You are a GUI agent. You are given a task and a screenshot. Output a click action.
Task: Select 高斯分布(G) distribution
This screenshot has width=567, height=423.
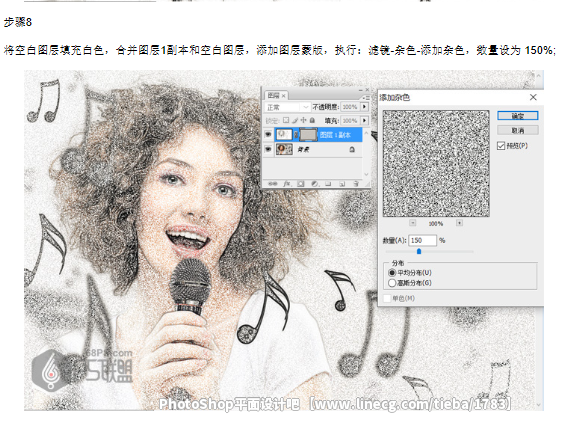click(392, 283)
